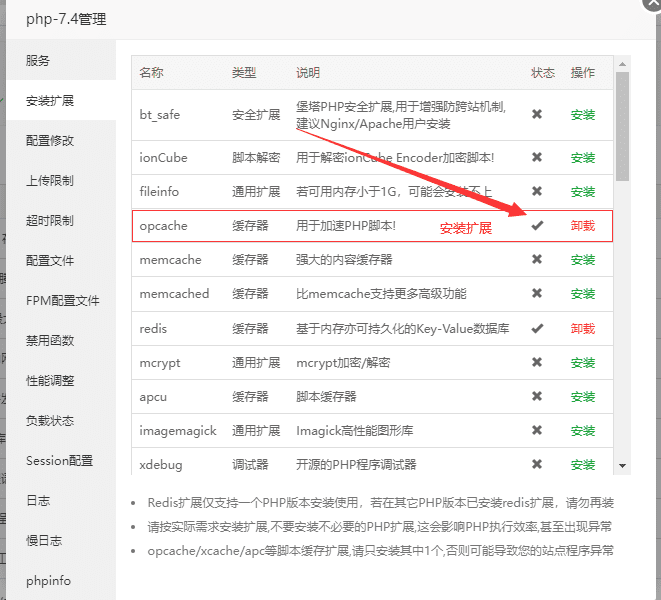Click the memcached name cell
This screenshot has height=600, width=661.
coord(174,293)
